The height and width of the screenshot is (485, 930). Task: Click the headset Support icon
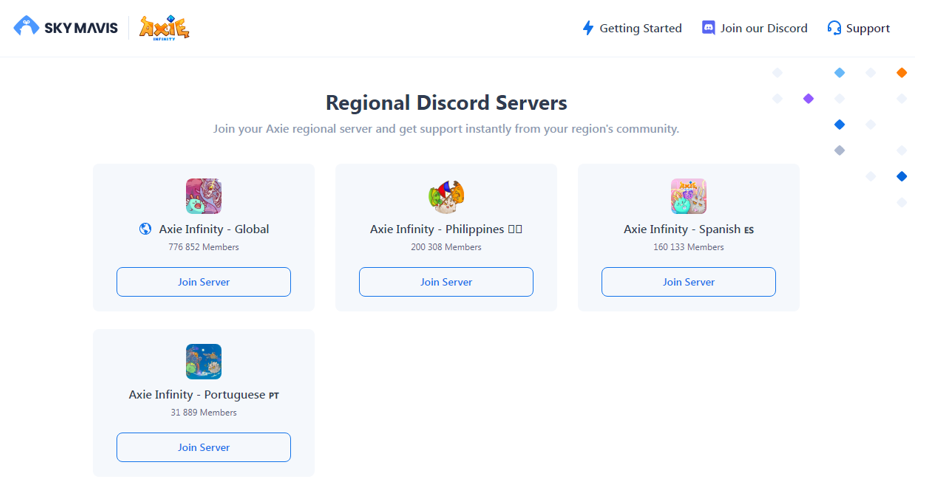[834, 28]
